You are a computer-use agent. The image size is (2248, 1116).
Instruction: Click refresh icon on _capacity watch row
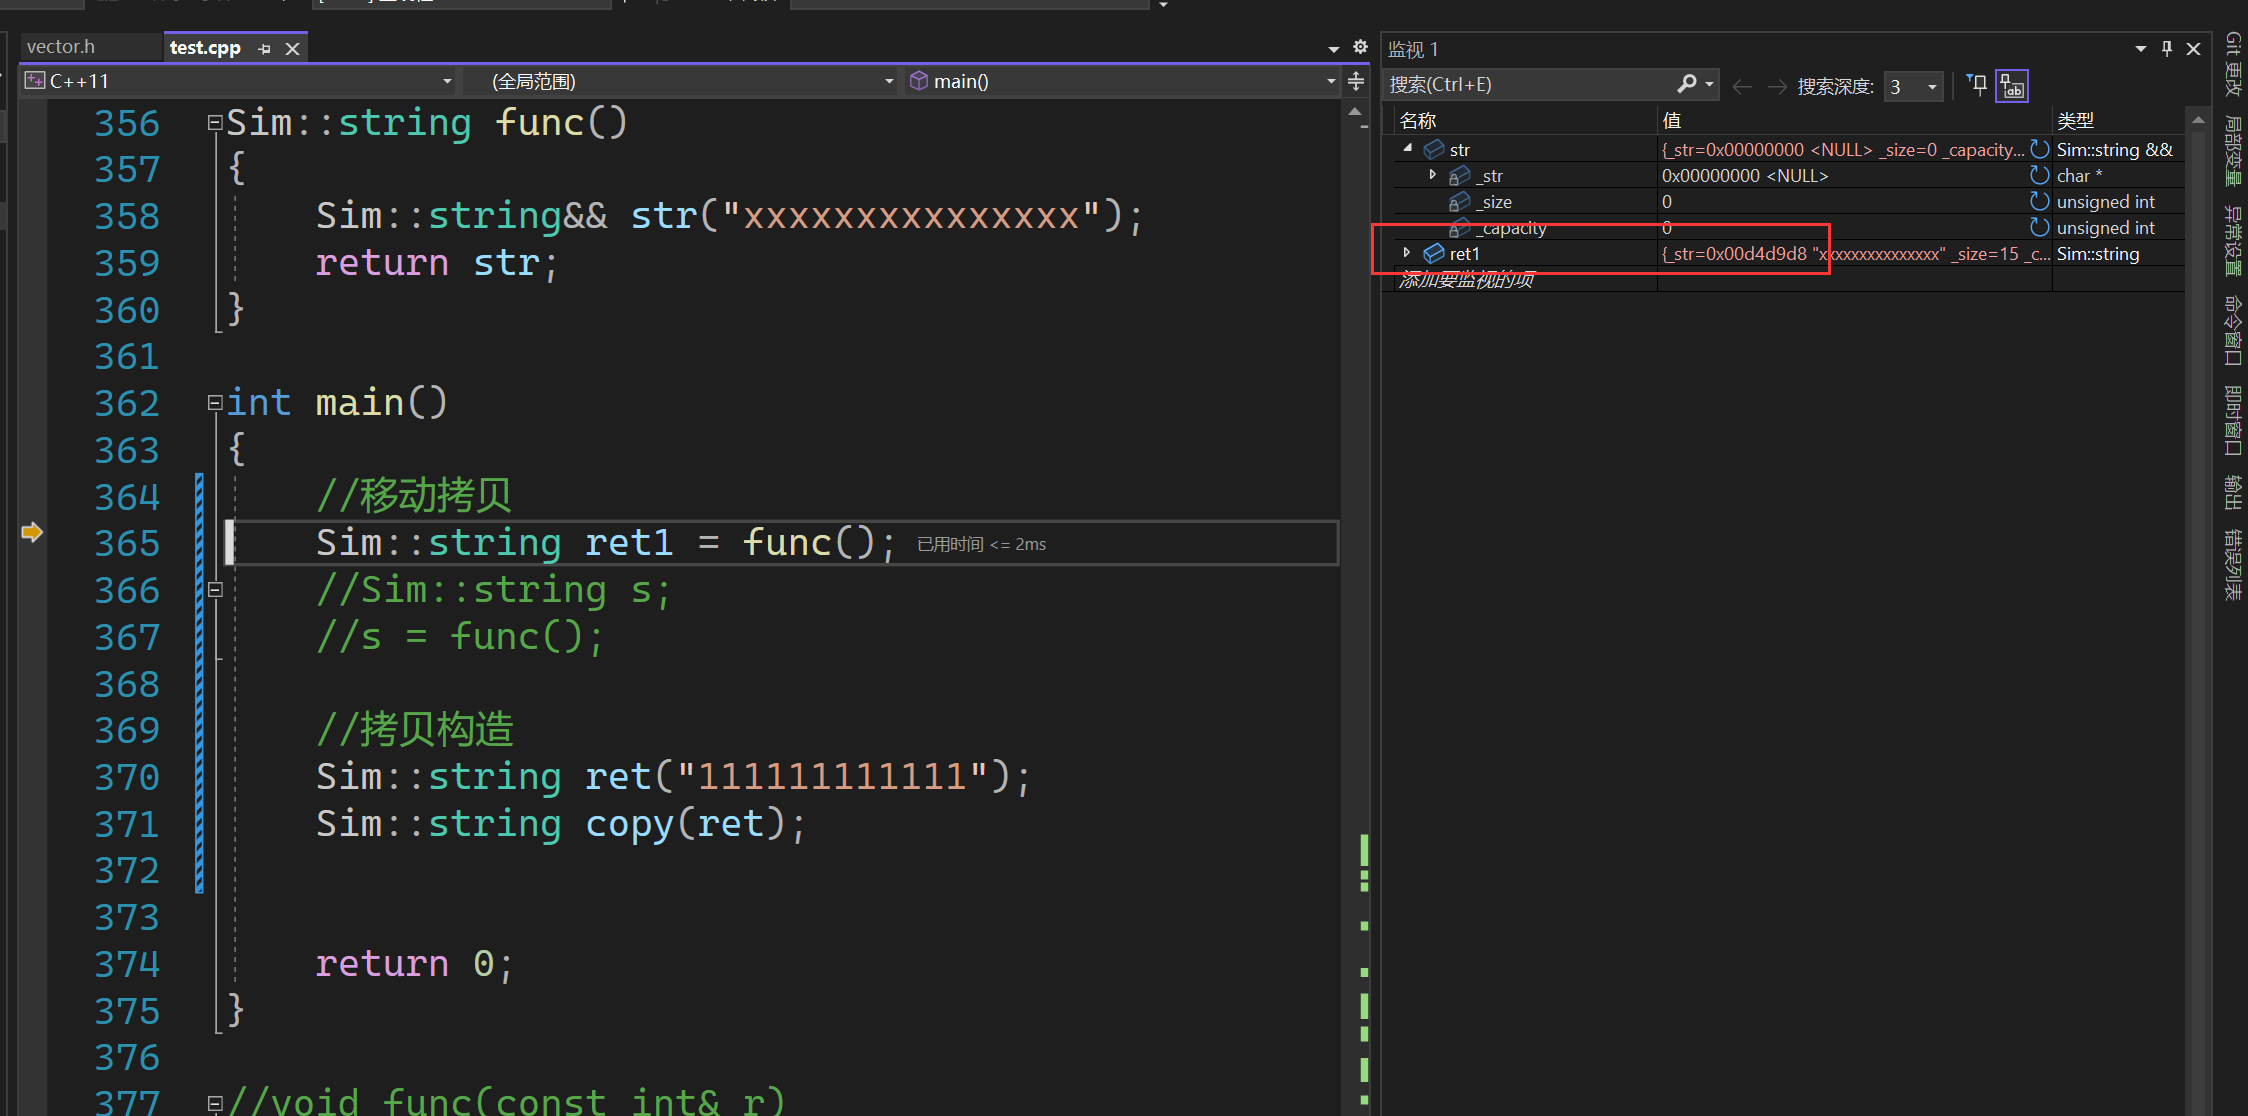pyautogui.click(x=2040, y=227)
